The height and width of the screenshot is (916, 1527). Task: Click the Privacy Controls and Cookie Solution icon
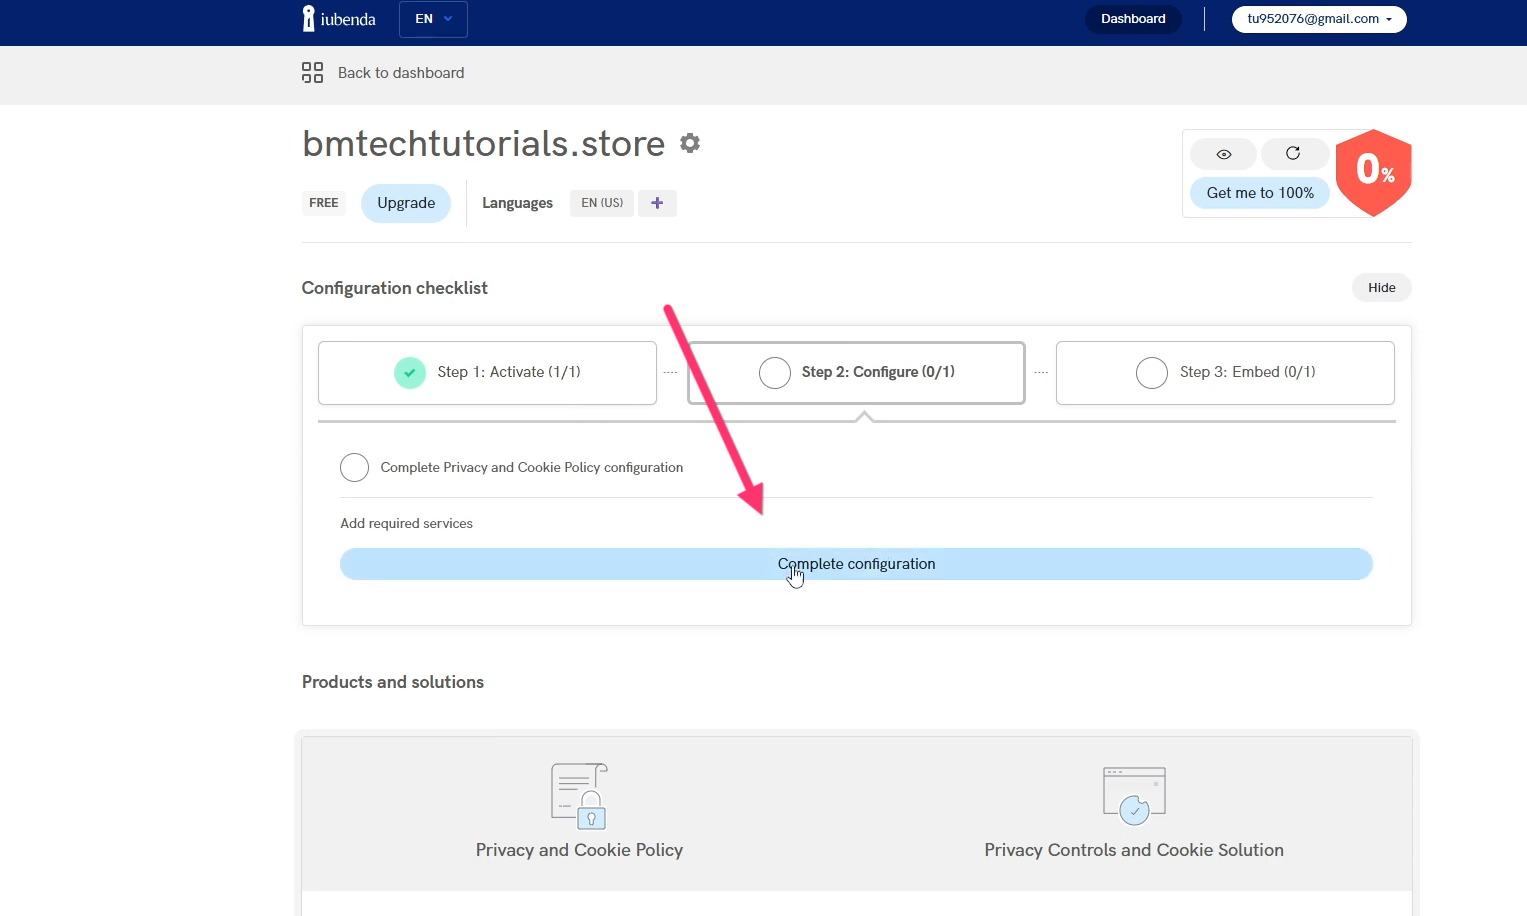(x=1134, y=796)
